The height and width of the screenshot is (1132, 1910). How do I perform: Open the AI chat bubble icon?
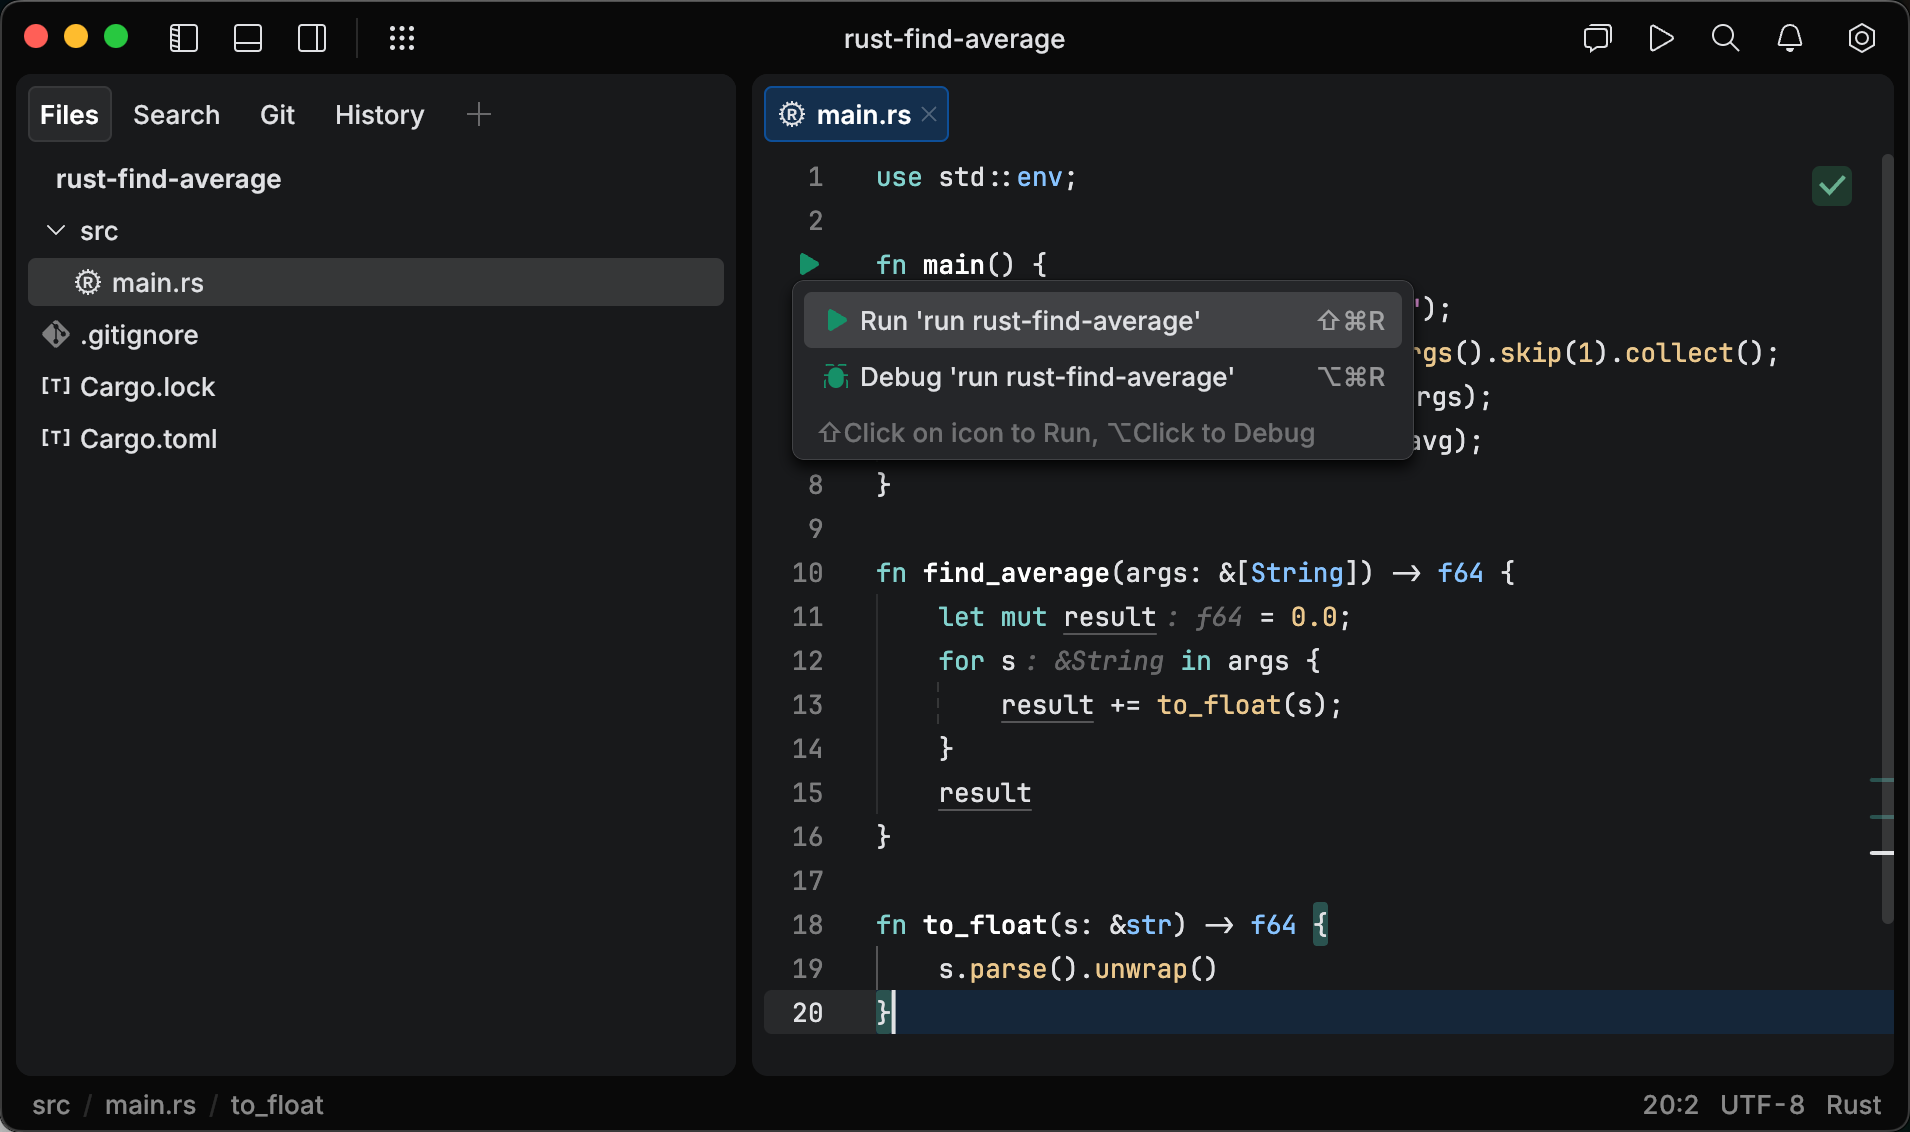coord(1597,38)
